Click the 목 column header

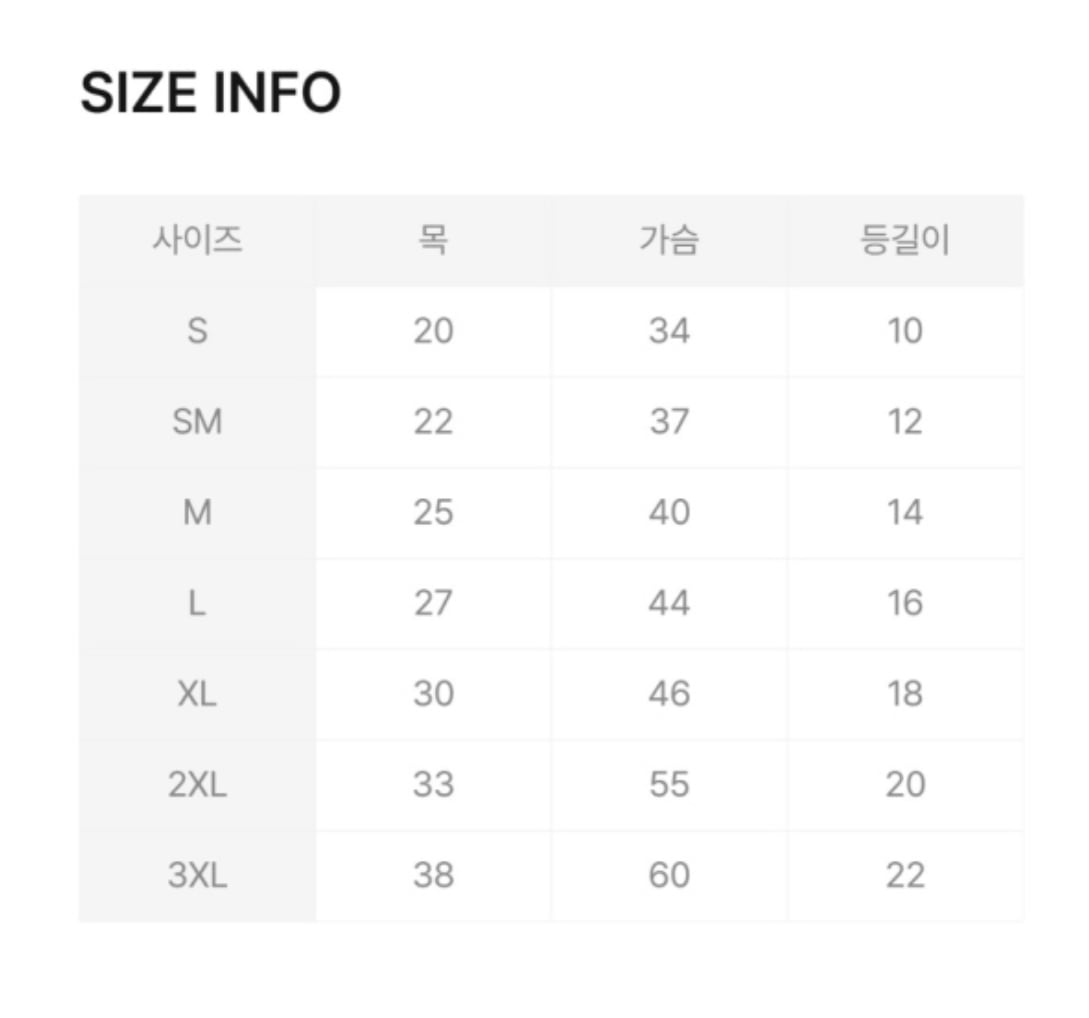(433, 241)
